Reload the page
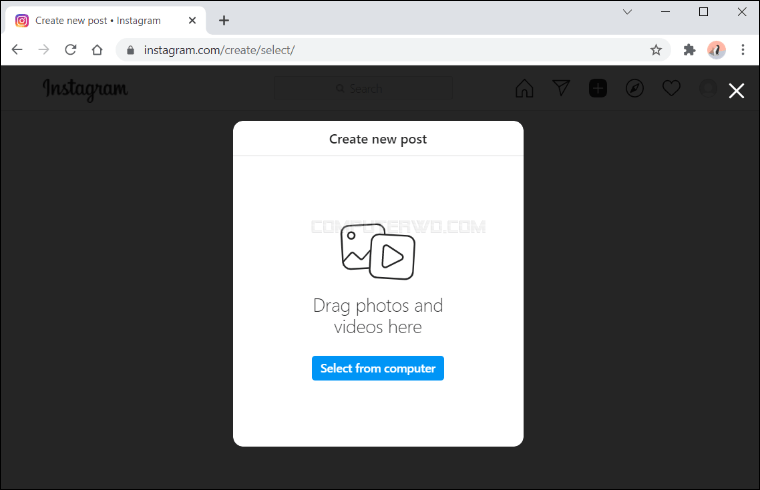Image resolution: width=760 pixels, height=490 pixels. click(x=71, y=49)
